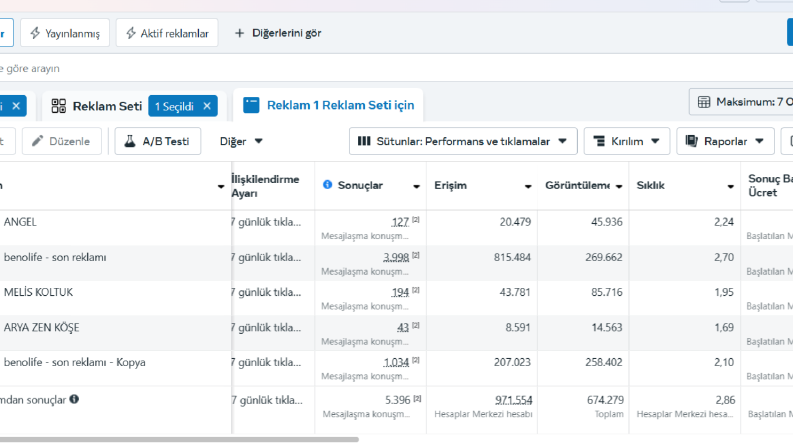Switch to the Reklam Seti tab
793x446 pixels.
coord(107,106)
